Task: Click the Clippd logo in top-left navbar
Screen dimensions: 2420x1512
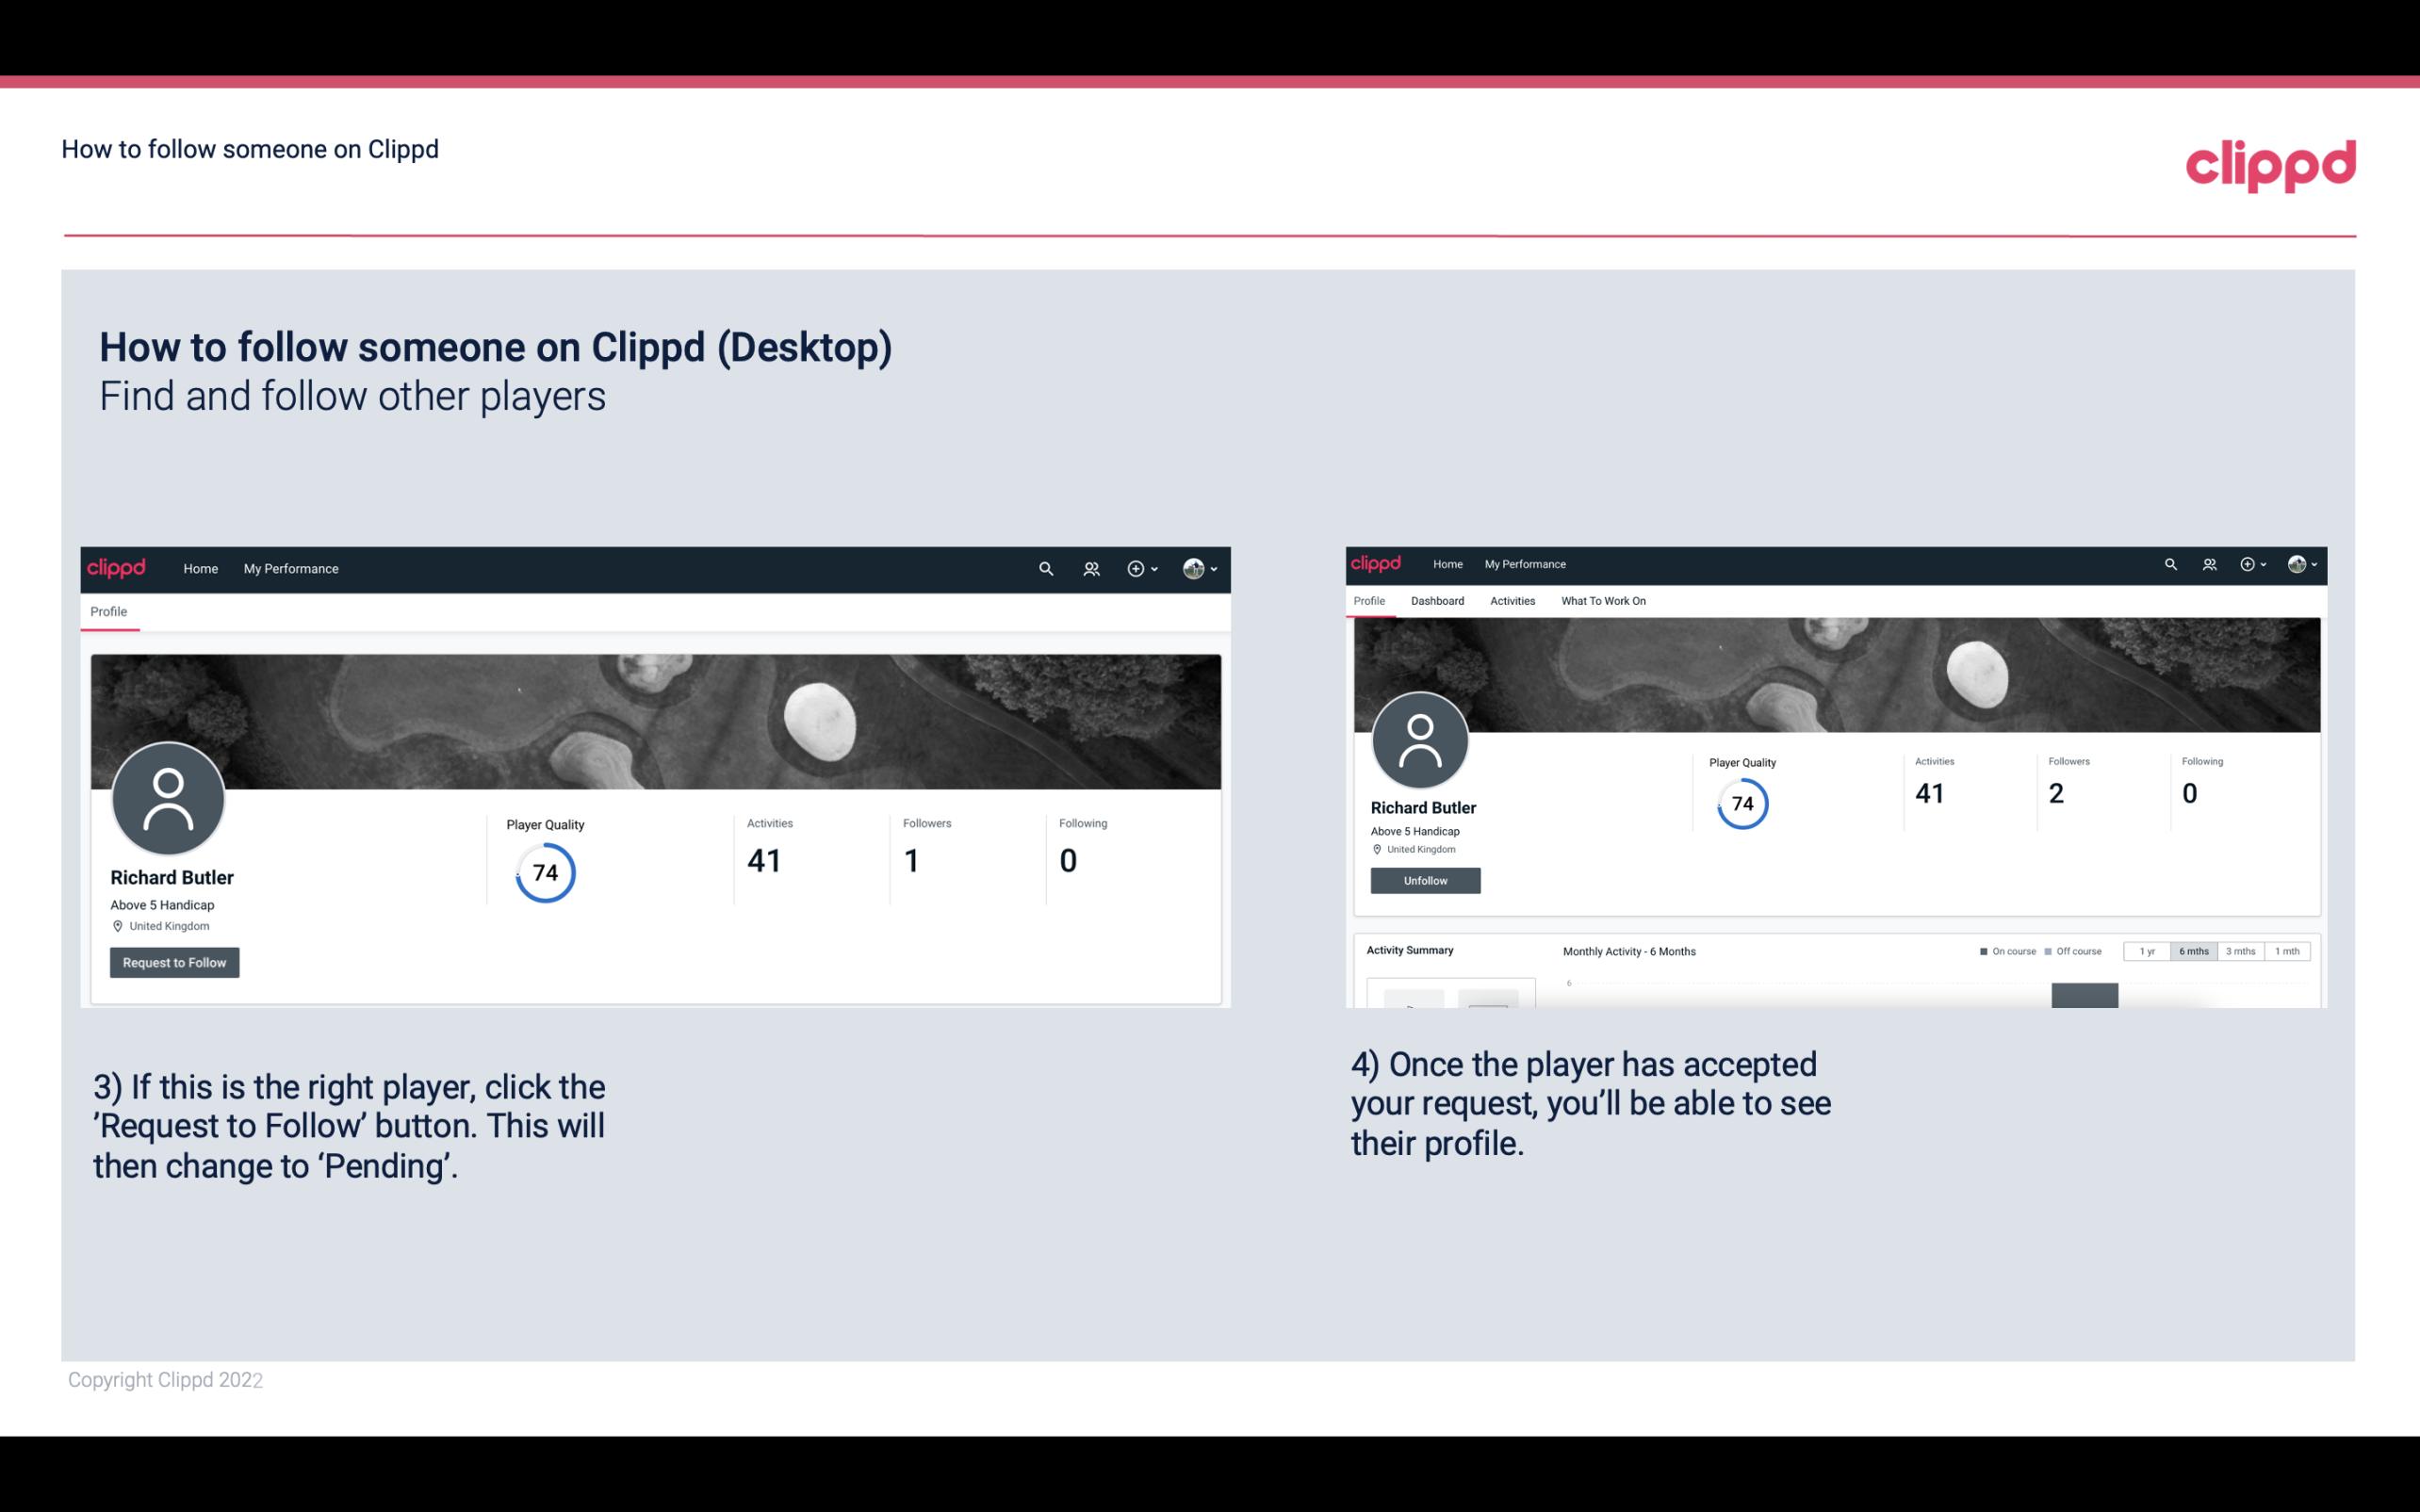Action: [115, 570]
